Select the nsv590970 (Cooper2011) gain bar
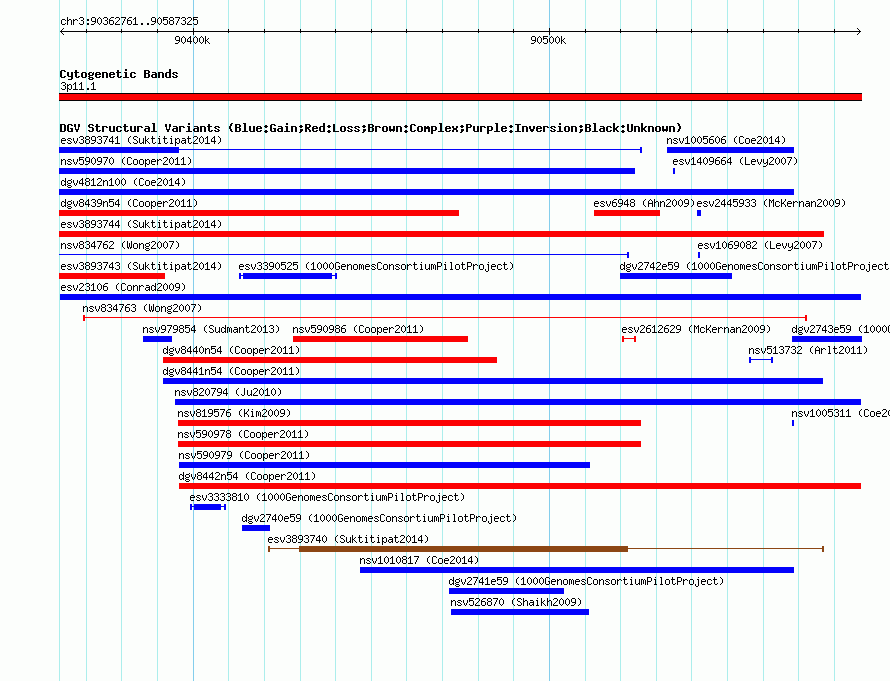The height and width of the screenshot is (681, 890). click(x=347, y=171)
